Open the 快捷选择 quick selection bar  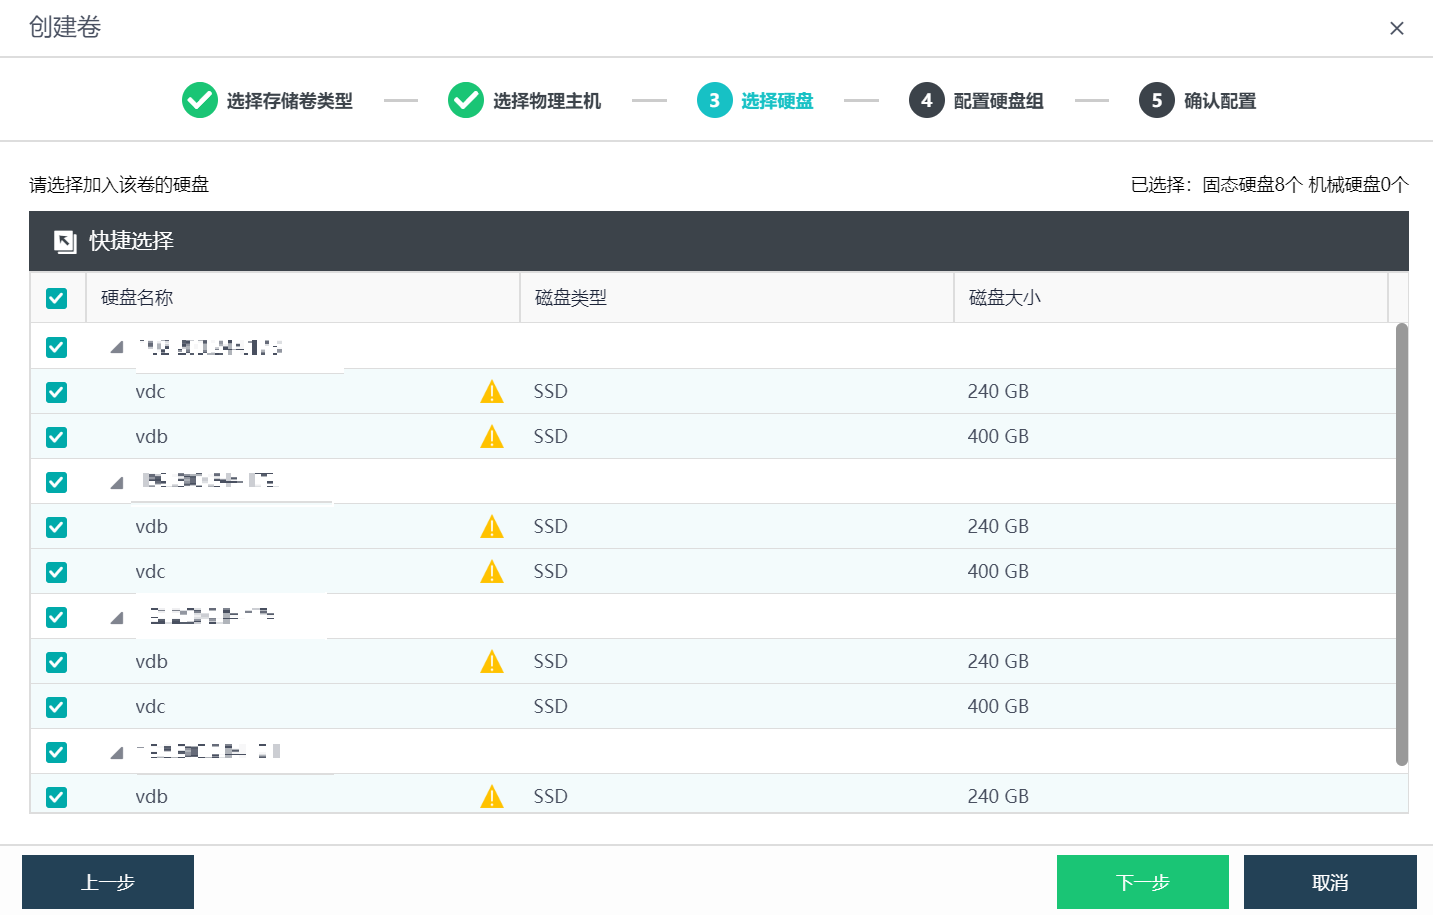(719, 241)
